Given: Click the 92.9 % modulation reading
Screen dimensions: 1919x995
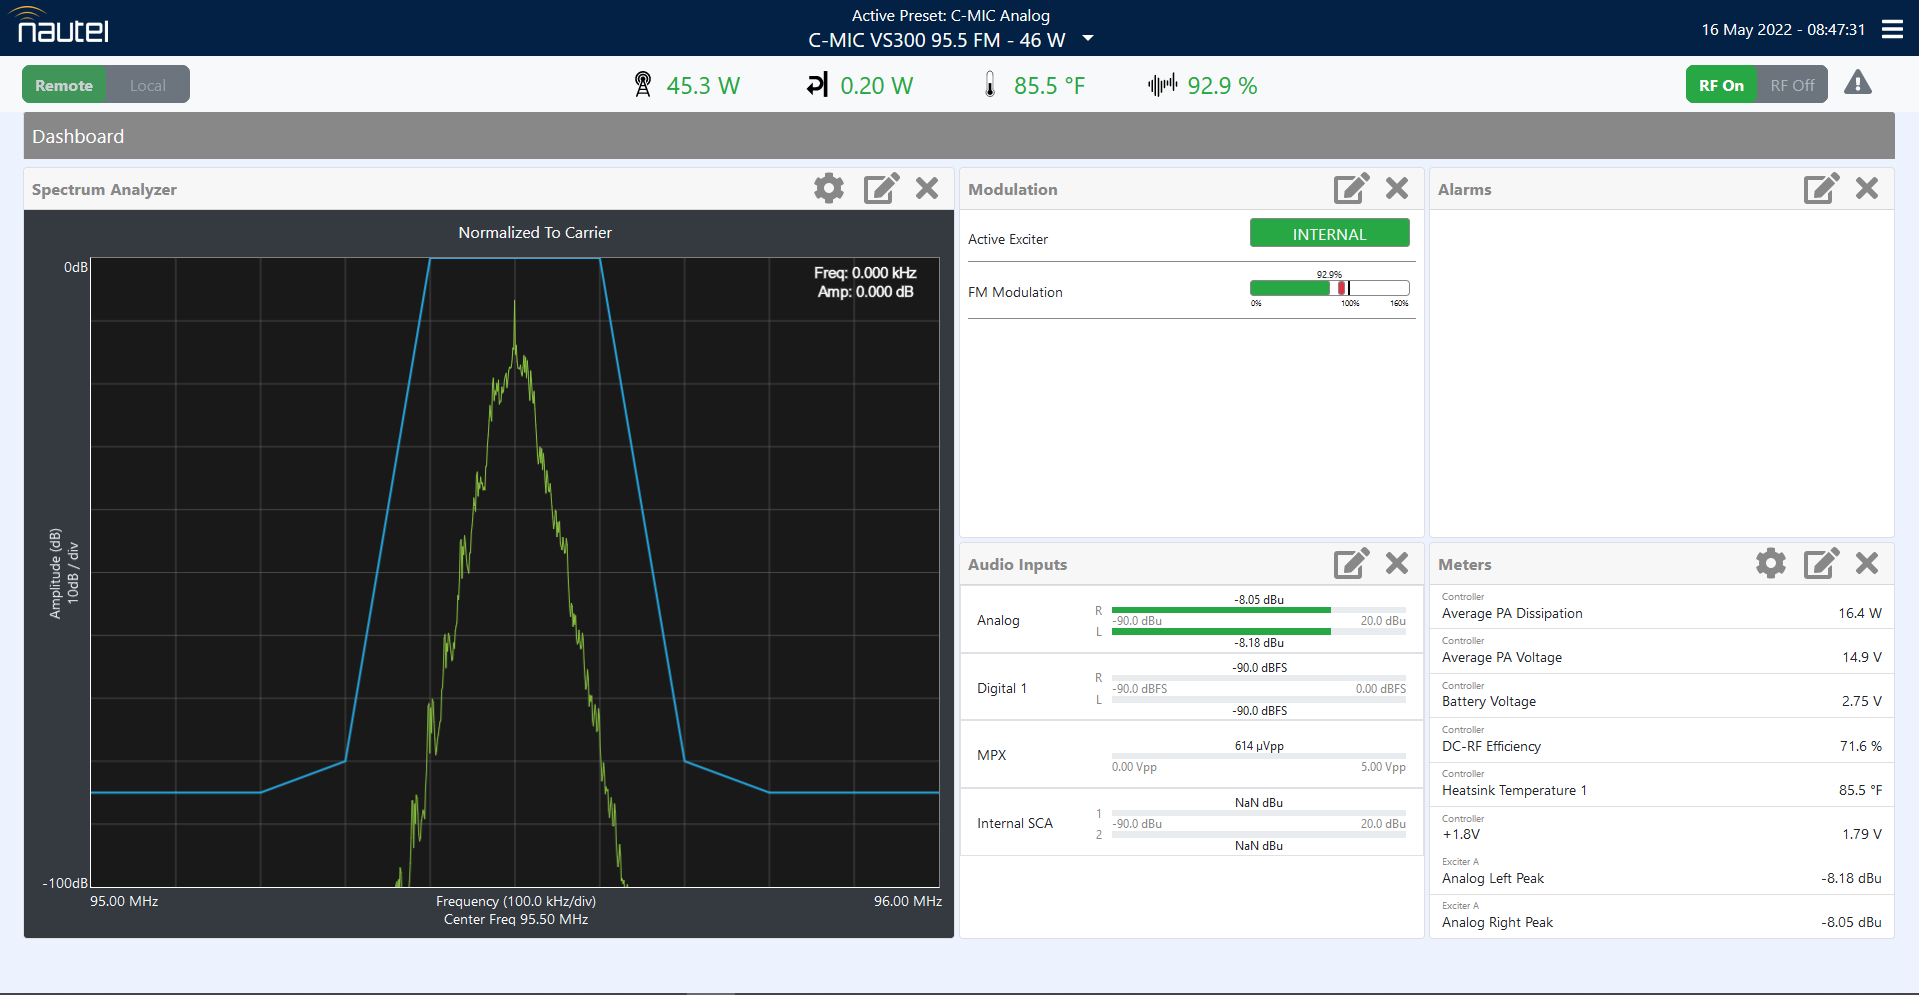Looking at the screenshot, I should click(1222, 86).
